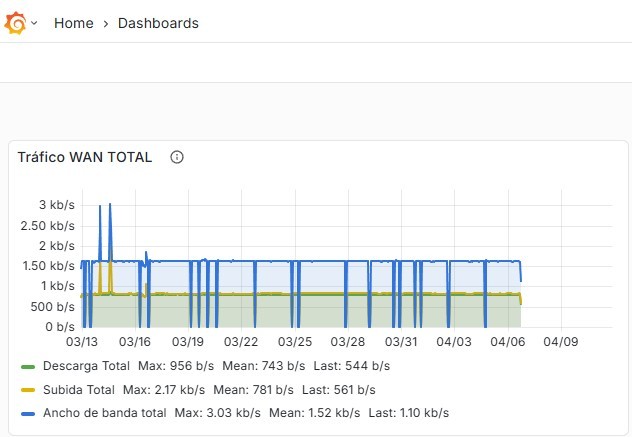Click Last: 1.10 kb/s legend value
The width and height of the screenshot is (632, 437).
(409, 413)
